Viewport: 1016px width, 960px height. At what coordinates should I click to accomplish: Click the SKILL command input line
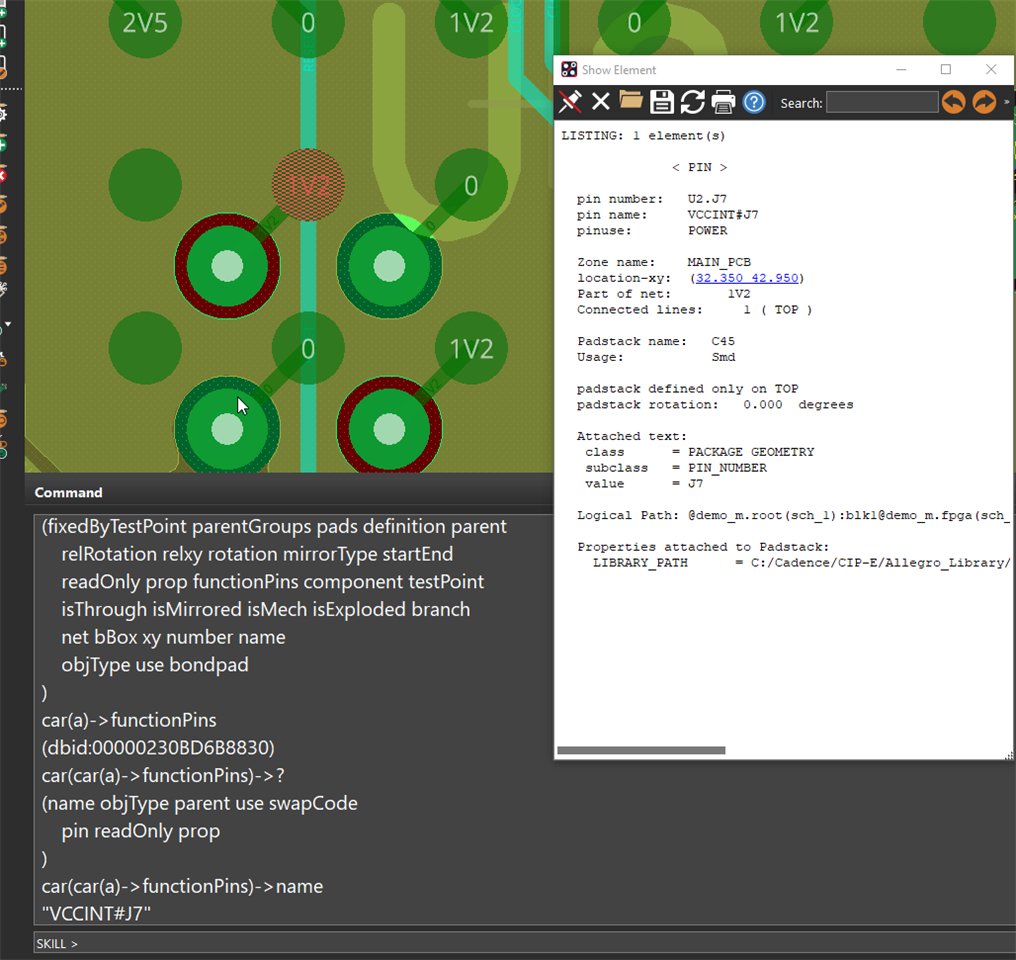[x=524, y=943]
